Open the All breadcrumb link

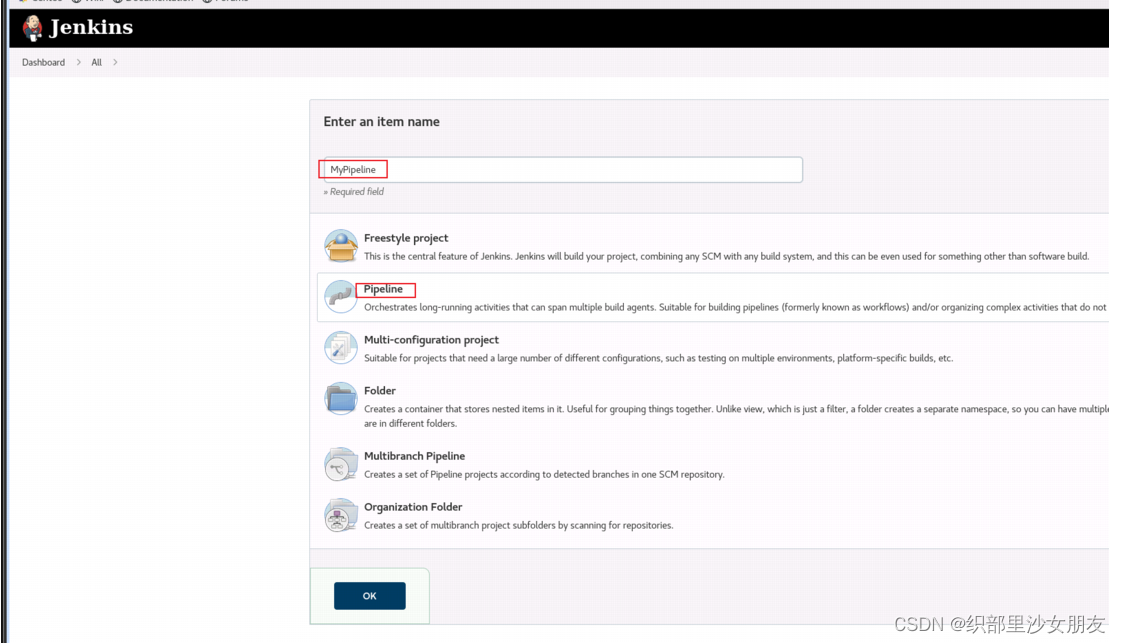(97, 62)
